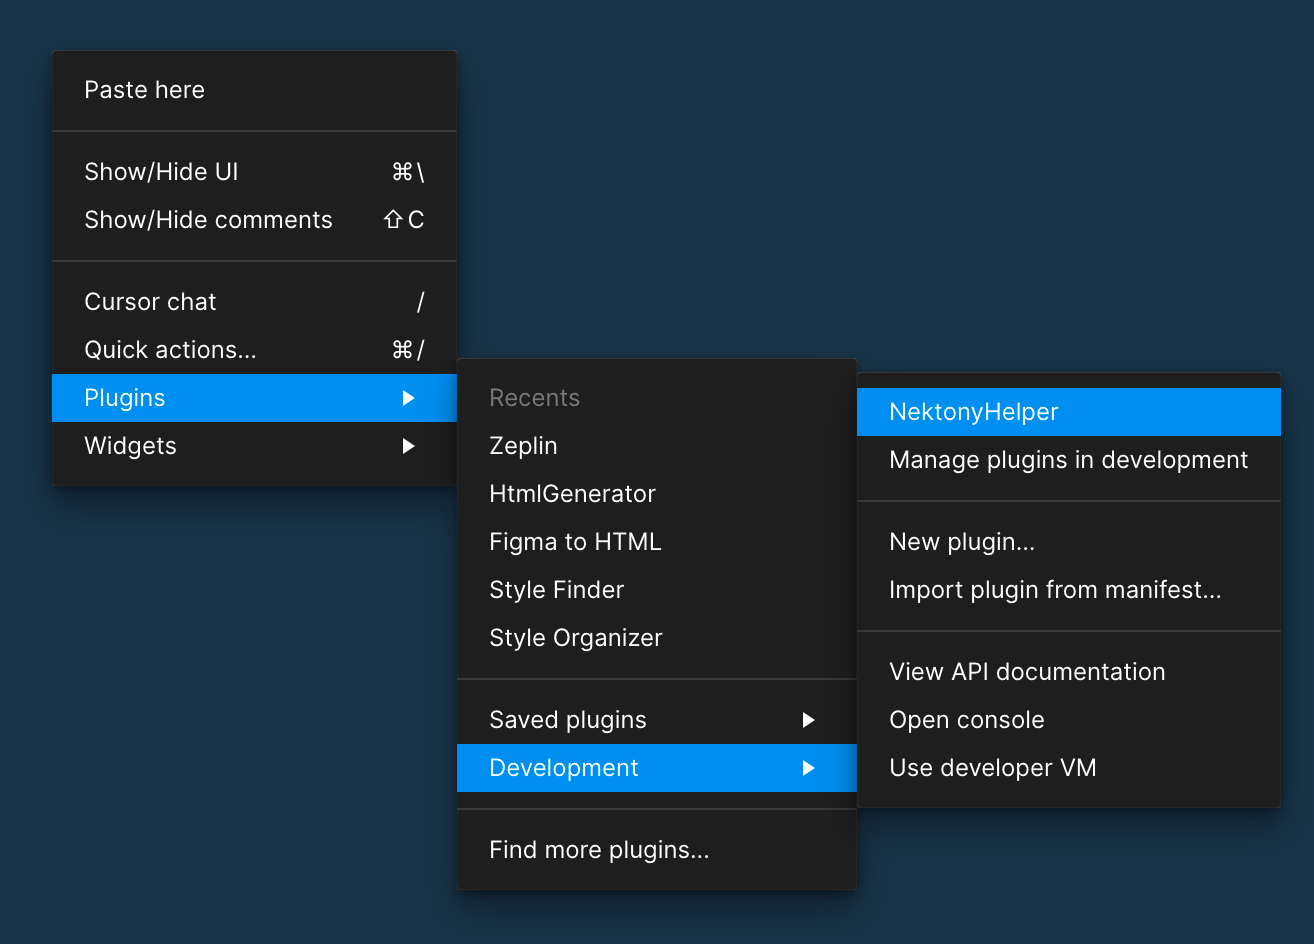The width and height of the screenshot is (1314, 944).
Task: Start the Style Organizer plugin
Action: (x=575, y=638)
